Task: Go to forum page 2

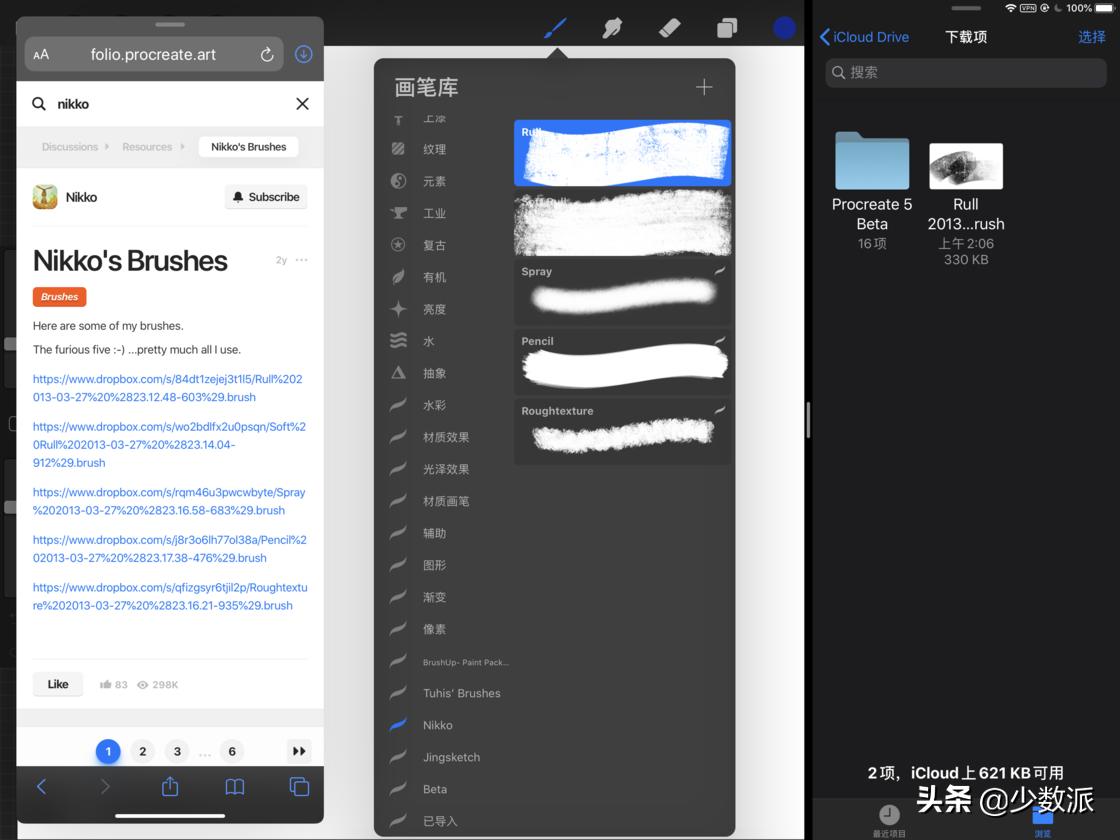Action: click(143, 751)
